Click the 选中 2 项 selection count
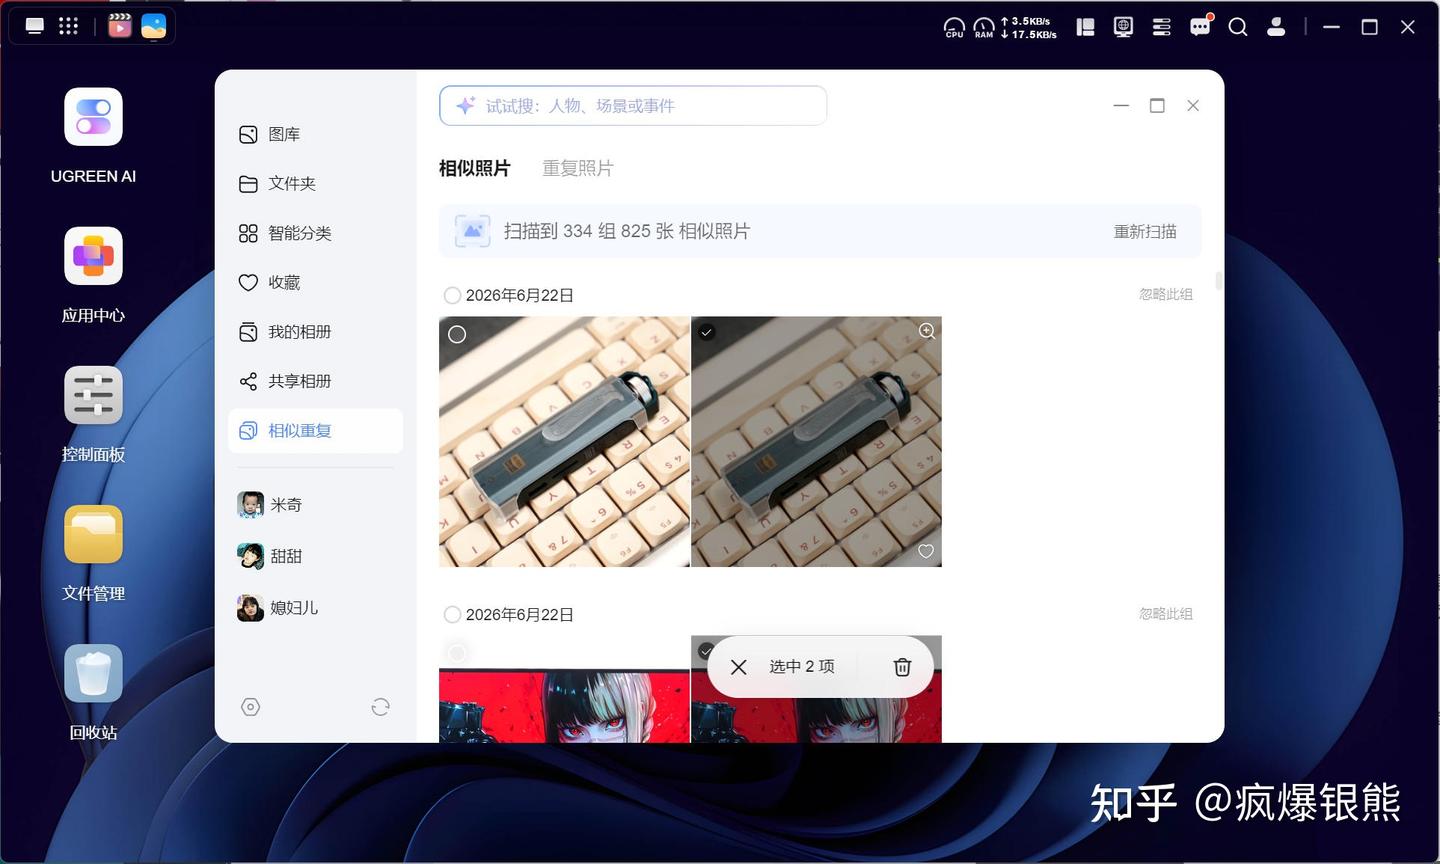The height and width of the screenshot is (864, 1440). (x=802, y=667)
